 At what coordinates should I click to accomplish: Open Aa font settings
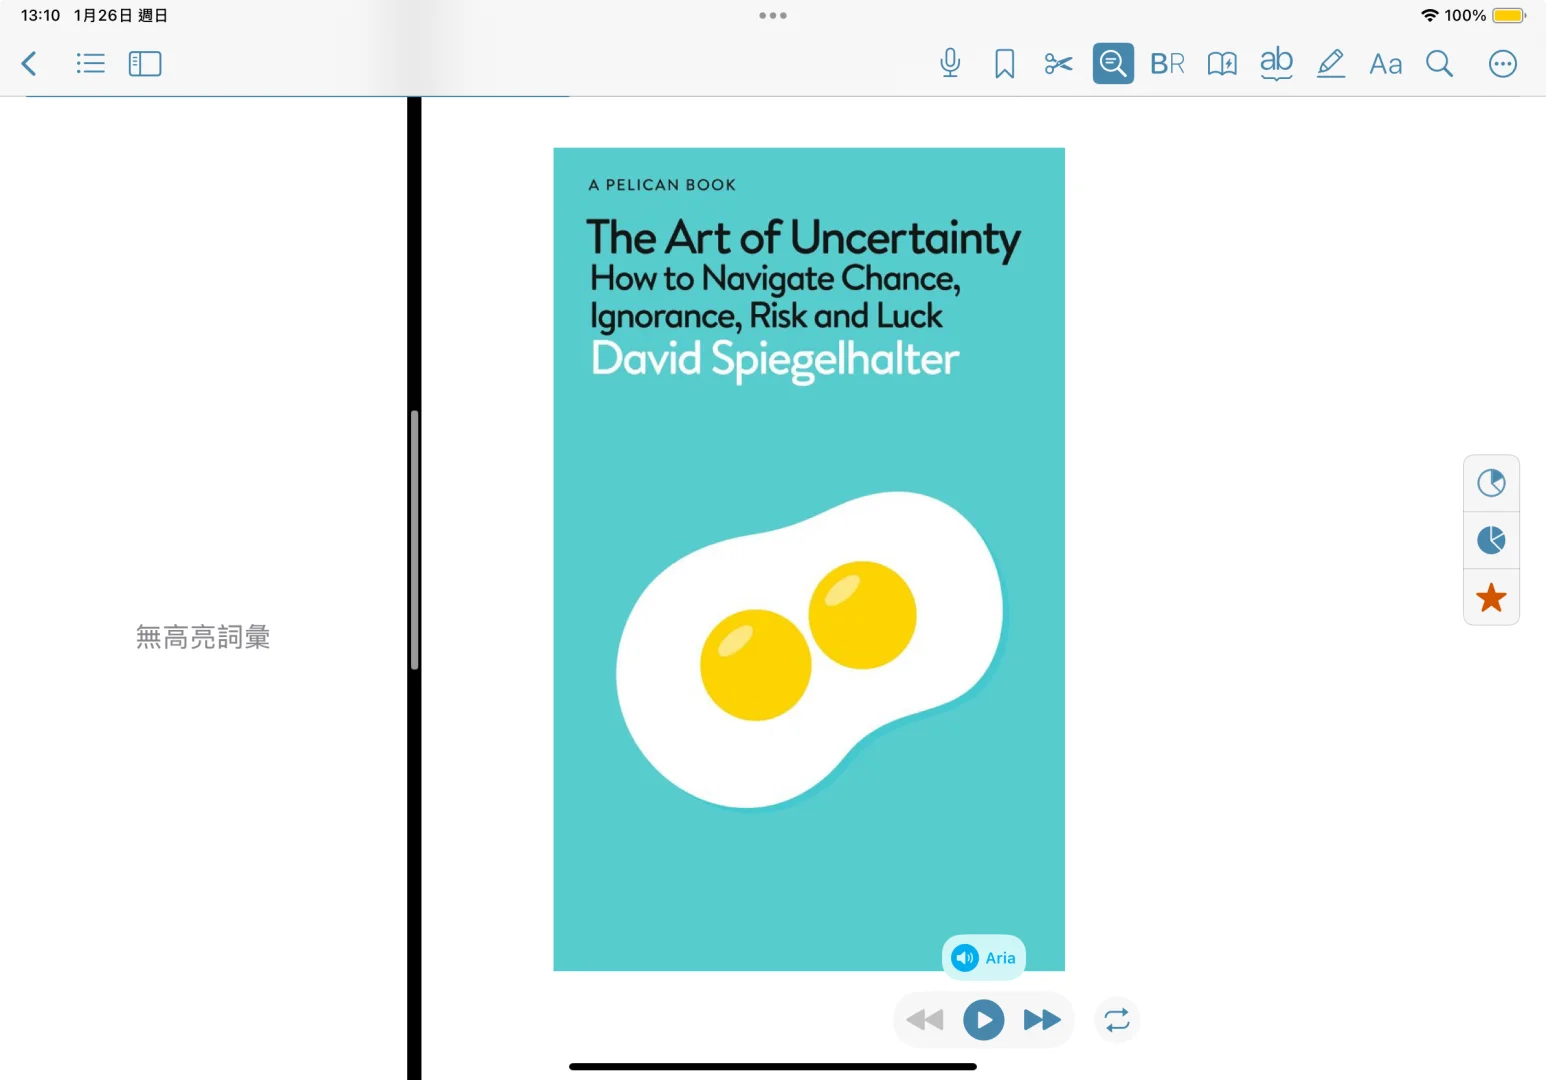1385,64
